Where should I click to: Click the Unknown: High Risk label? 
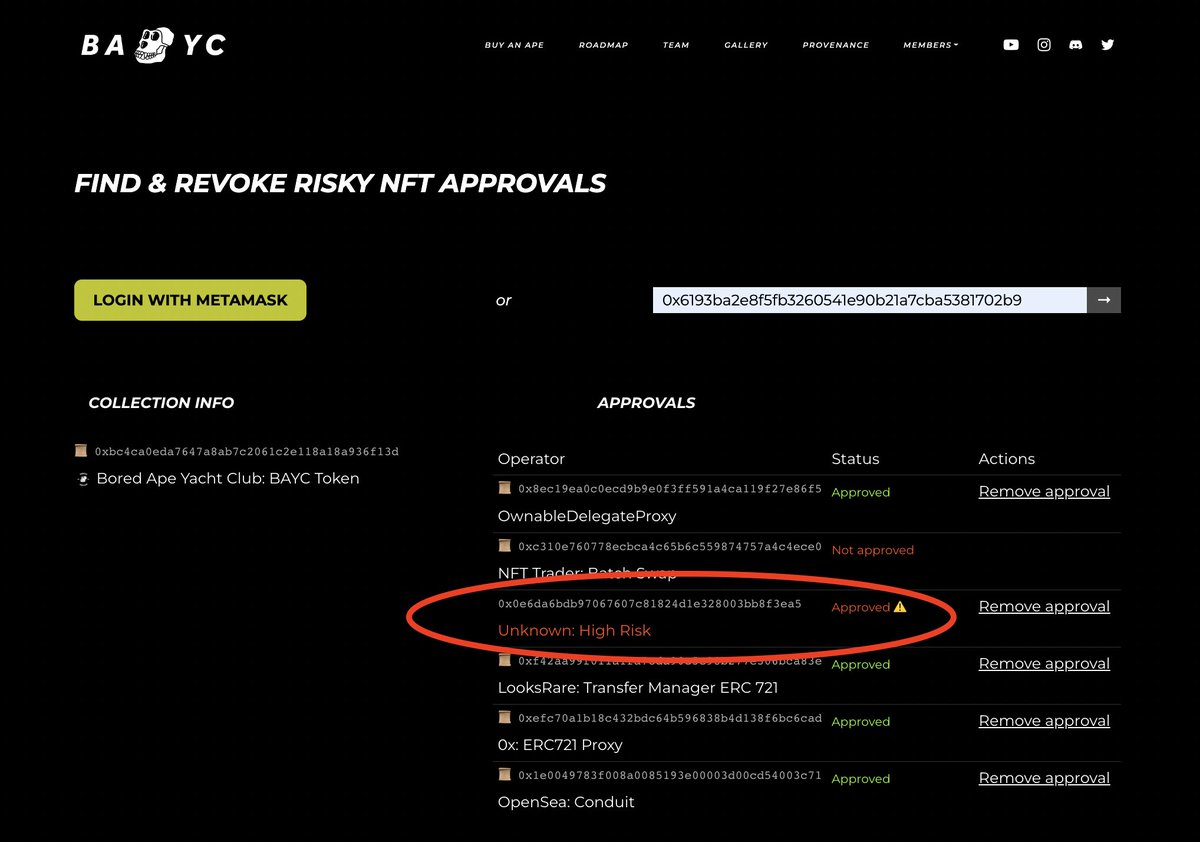pos(574,630)
